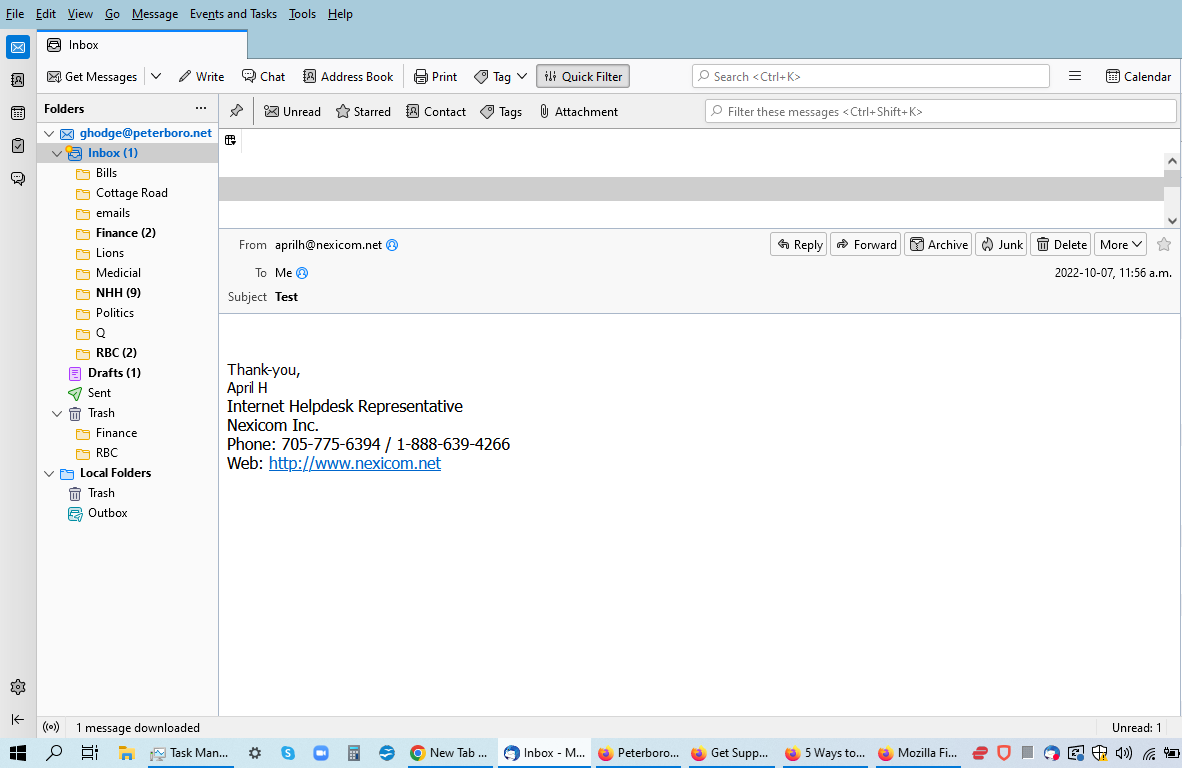Open Settings gear in the sidebar

point(18,687)
